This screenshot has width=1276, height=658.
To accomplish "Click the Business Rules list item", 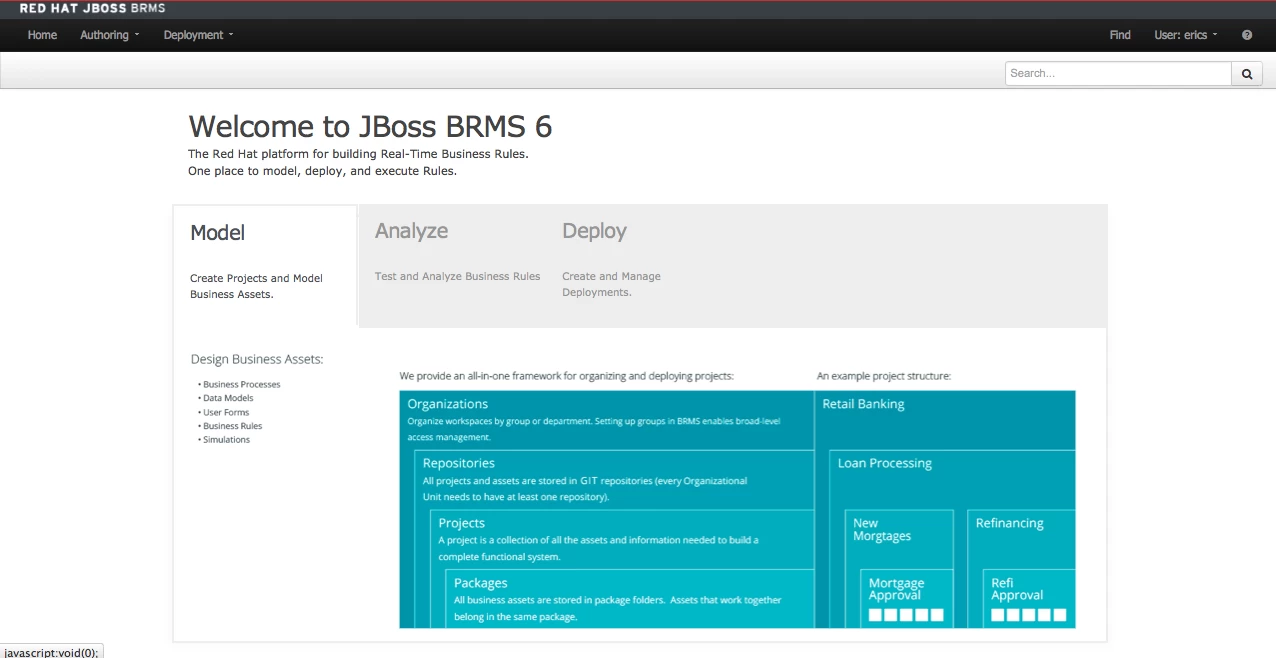I will [x=232, y=426].
